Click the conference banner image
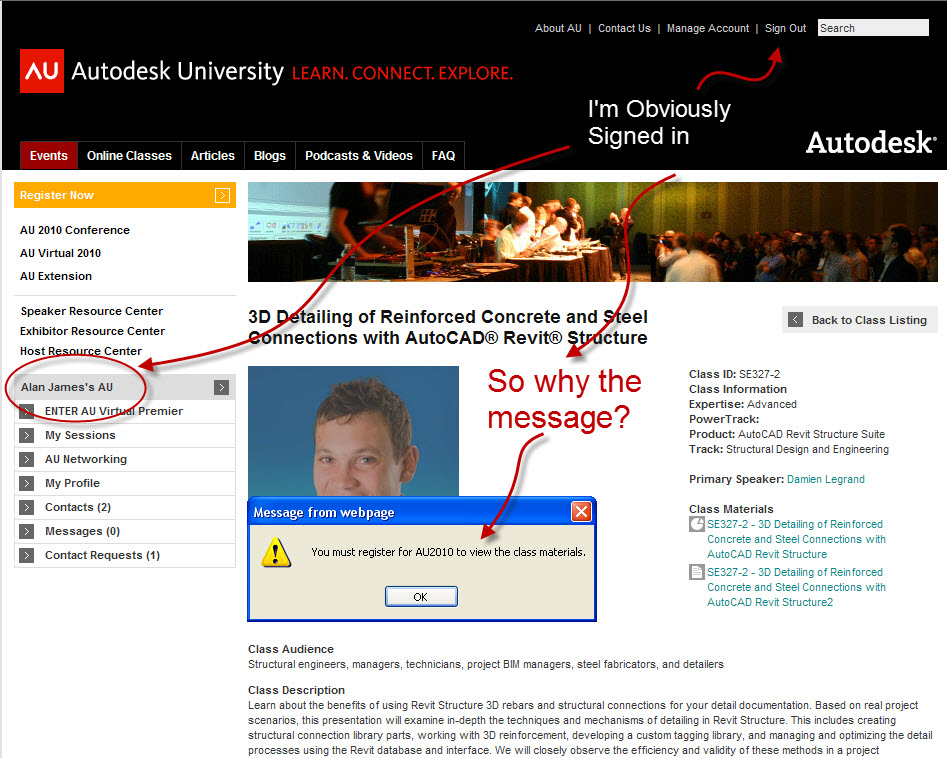 pyautogui.click(x=592, y=232)
